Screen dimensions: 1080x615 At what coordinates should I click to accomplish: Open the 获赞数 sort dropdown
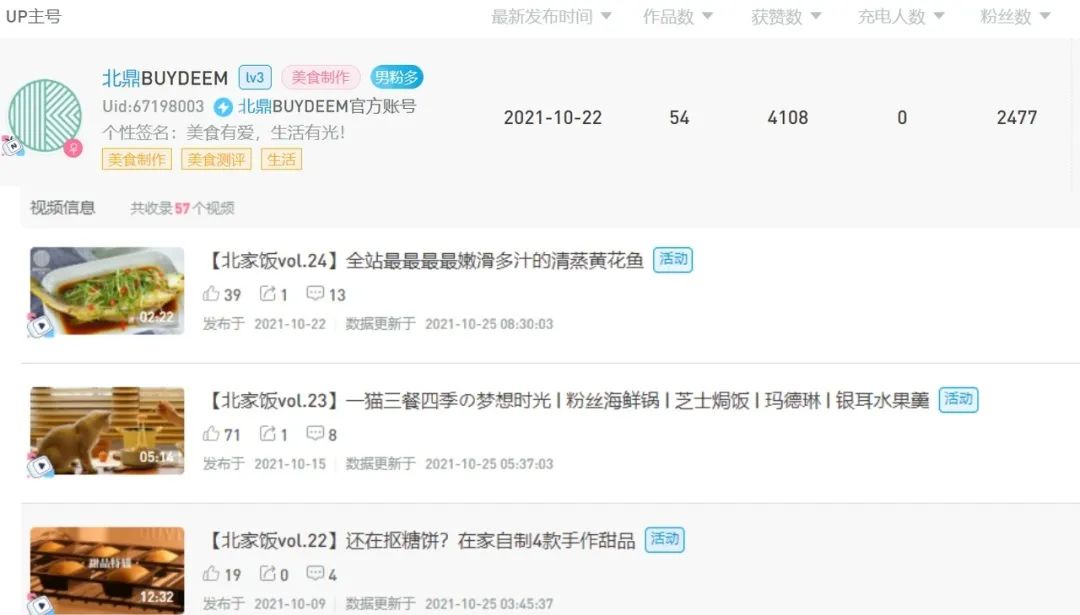click(x=786, y=16)
